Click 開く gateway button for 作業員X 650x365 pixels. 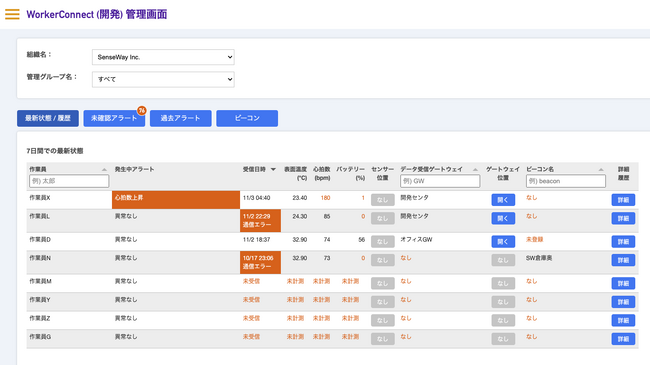click(x=503, y=200)
